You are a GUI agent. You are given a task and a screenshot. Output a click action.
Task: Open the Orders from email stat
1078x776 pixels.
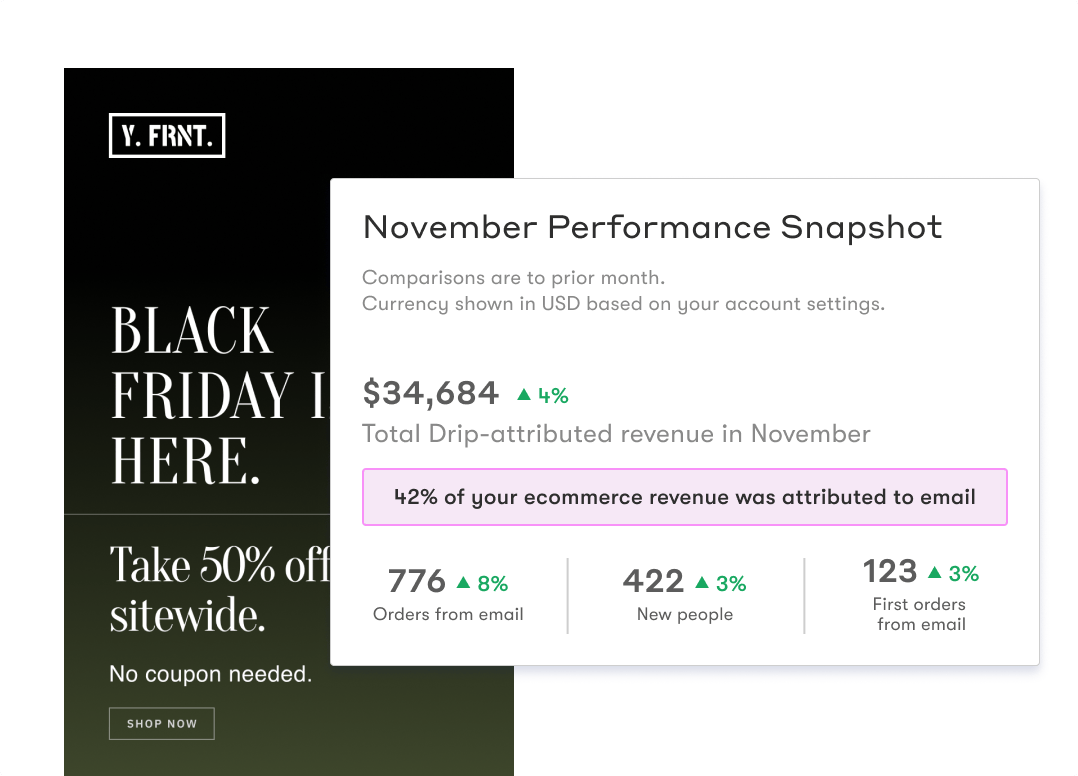448,614
